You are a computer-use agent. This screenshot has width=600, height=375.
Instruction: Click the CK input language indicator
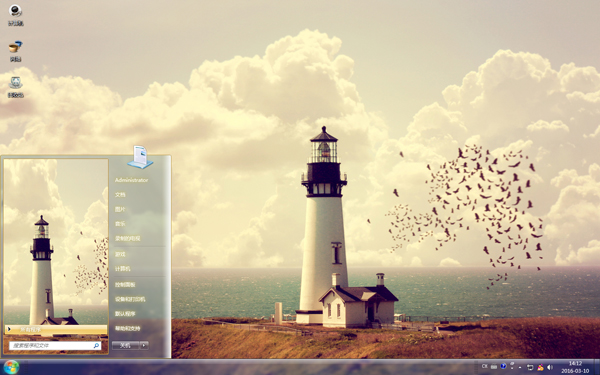(x=484, y=367)
